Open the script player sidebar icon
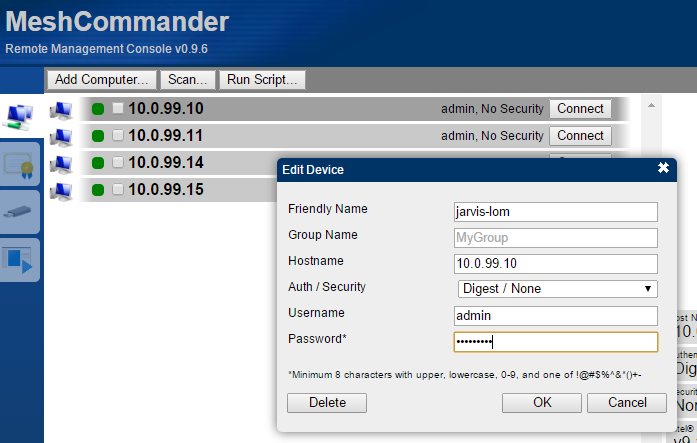The image size is (697, 443). (x=19, y=260)
